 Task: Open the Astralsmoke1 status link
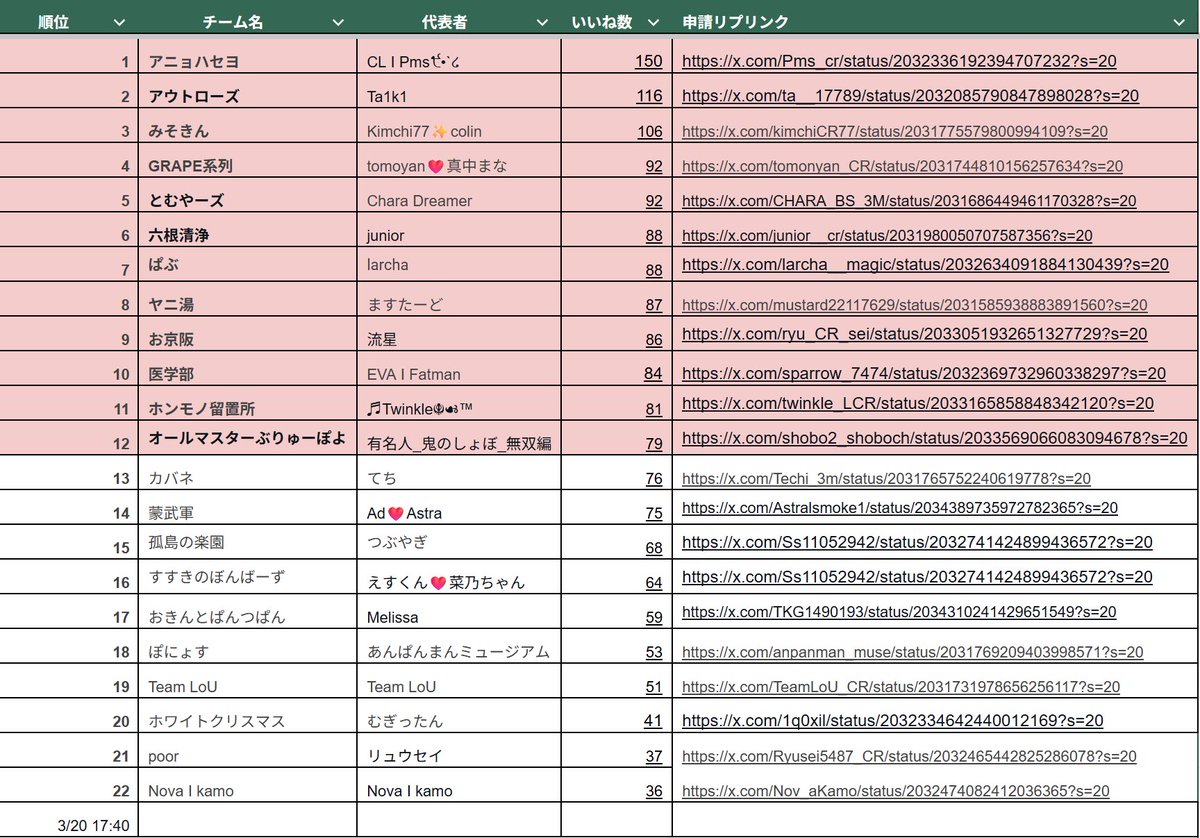pos(900,508)
